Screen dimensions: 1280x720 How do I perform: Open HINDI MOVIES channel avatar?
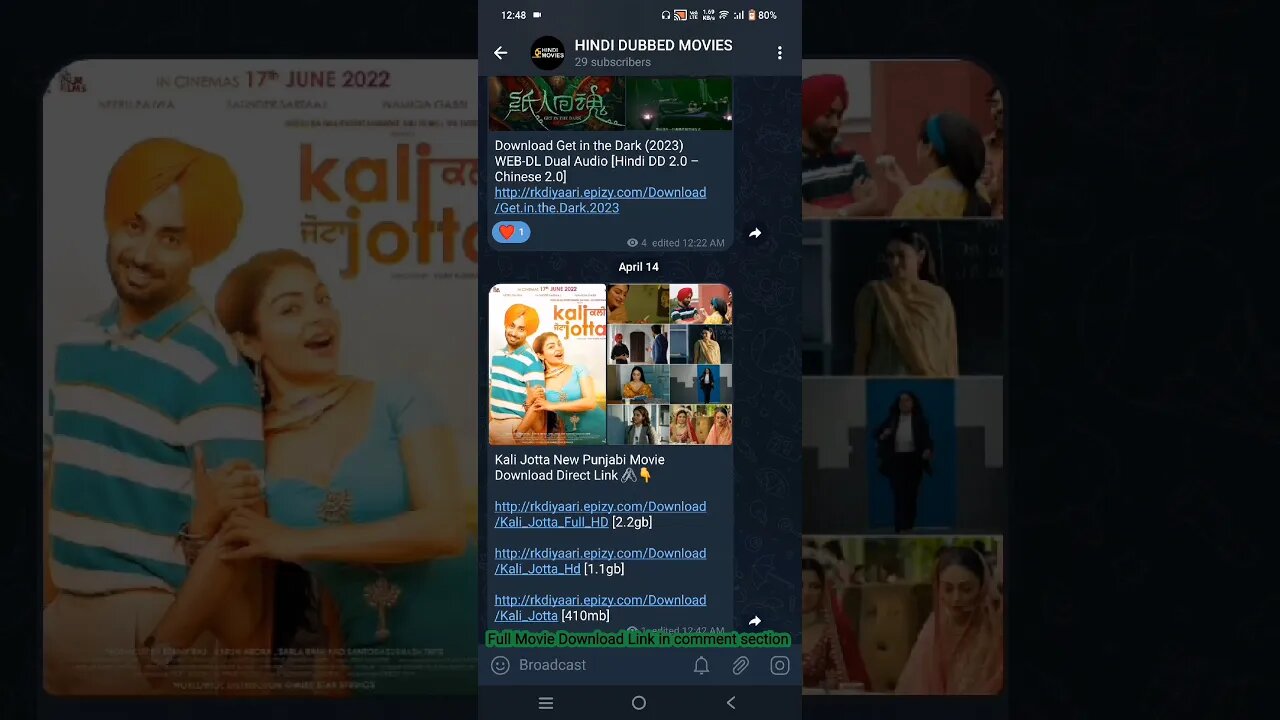click(547, 53)
